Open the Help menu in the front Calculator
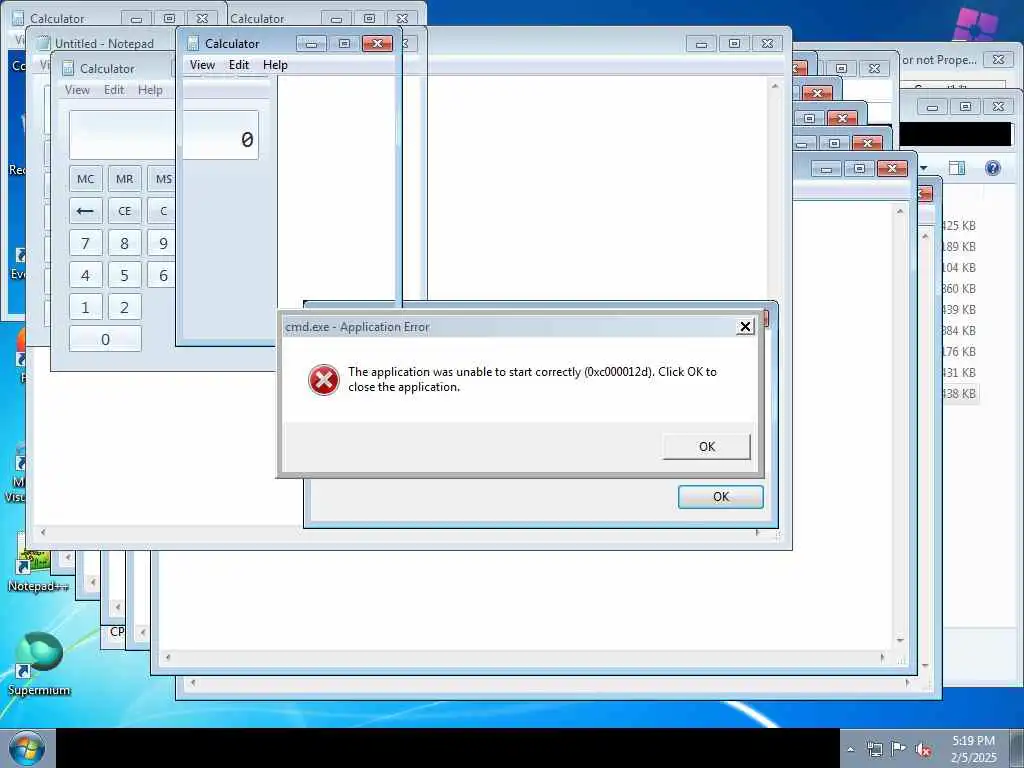1024x768 pixels. [275, 65]
